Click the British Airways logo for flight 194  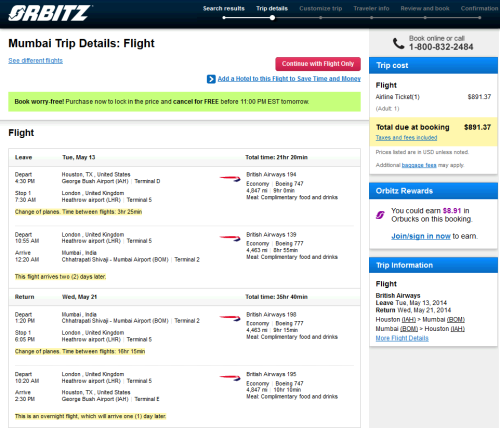click(230, 179)
